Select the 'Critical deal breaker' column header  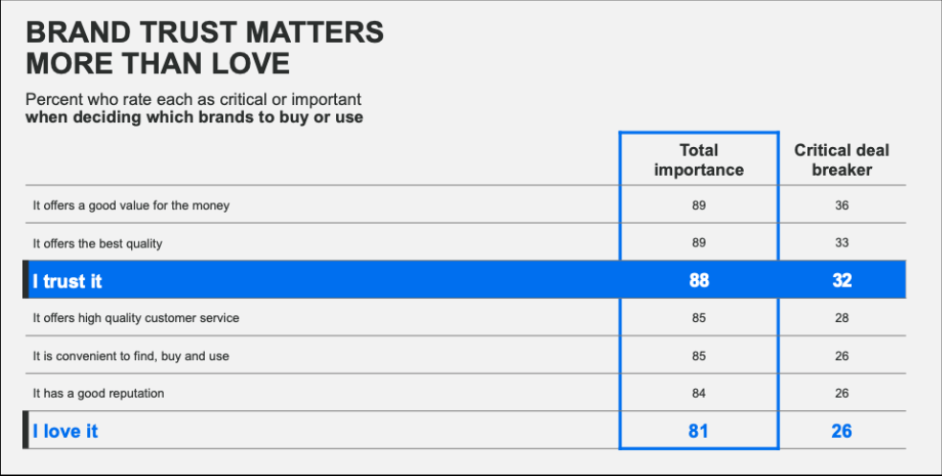point(842,160)
